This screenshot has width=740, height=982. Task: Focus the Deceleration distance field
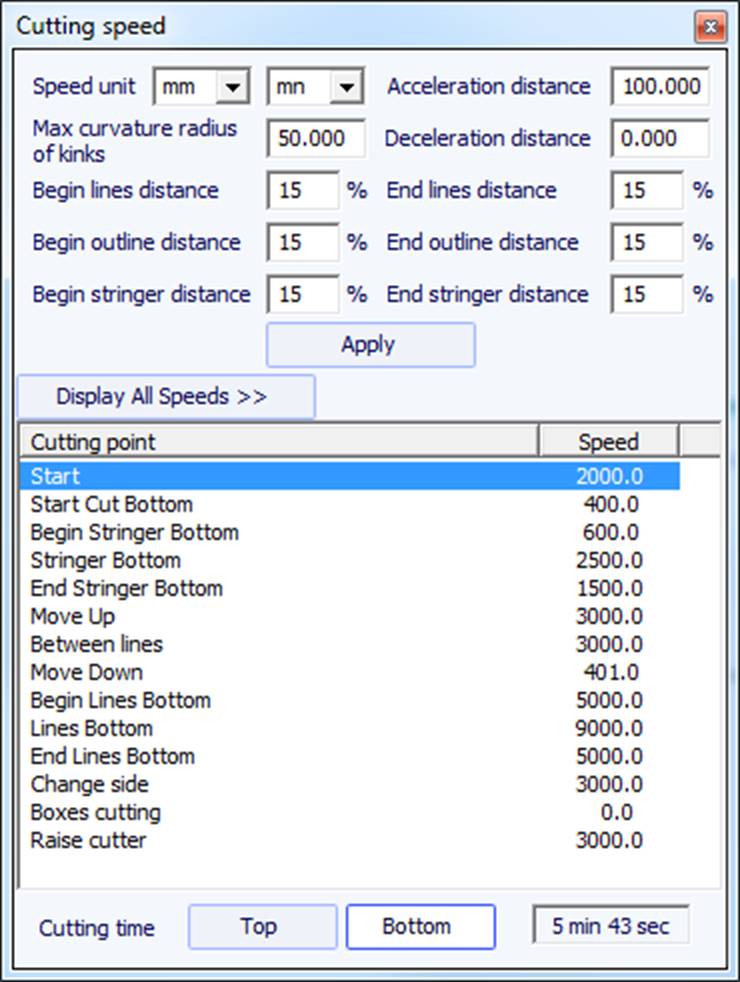pyautogui.click(x=660, y=138)
